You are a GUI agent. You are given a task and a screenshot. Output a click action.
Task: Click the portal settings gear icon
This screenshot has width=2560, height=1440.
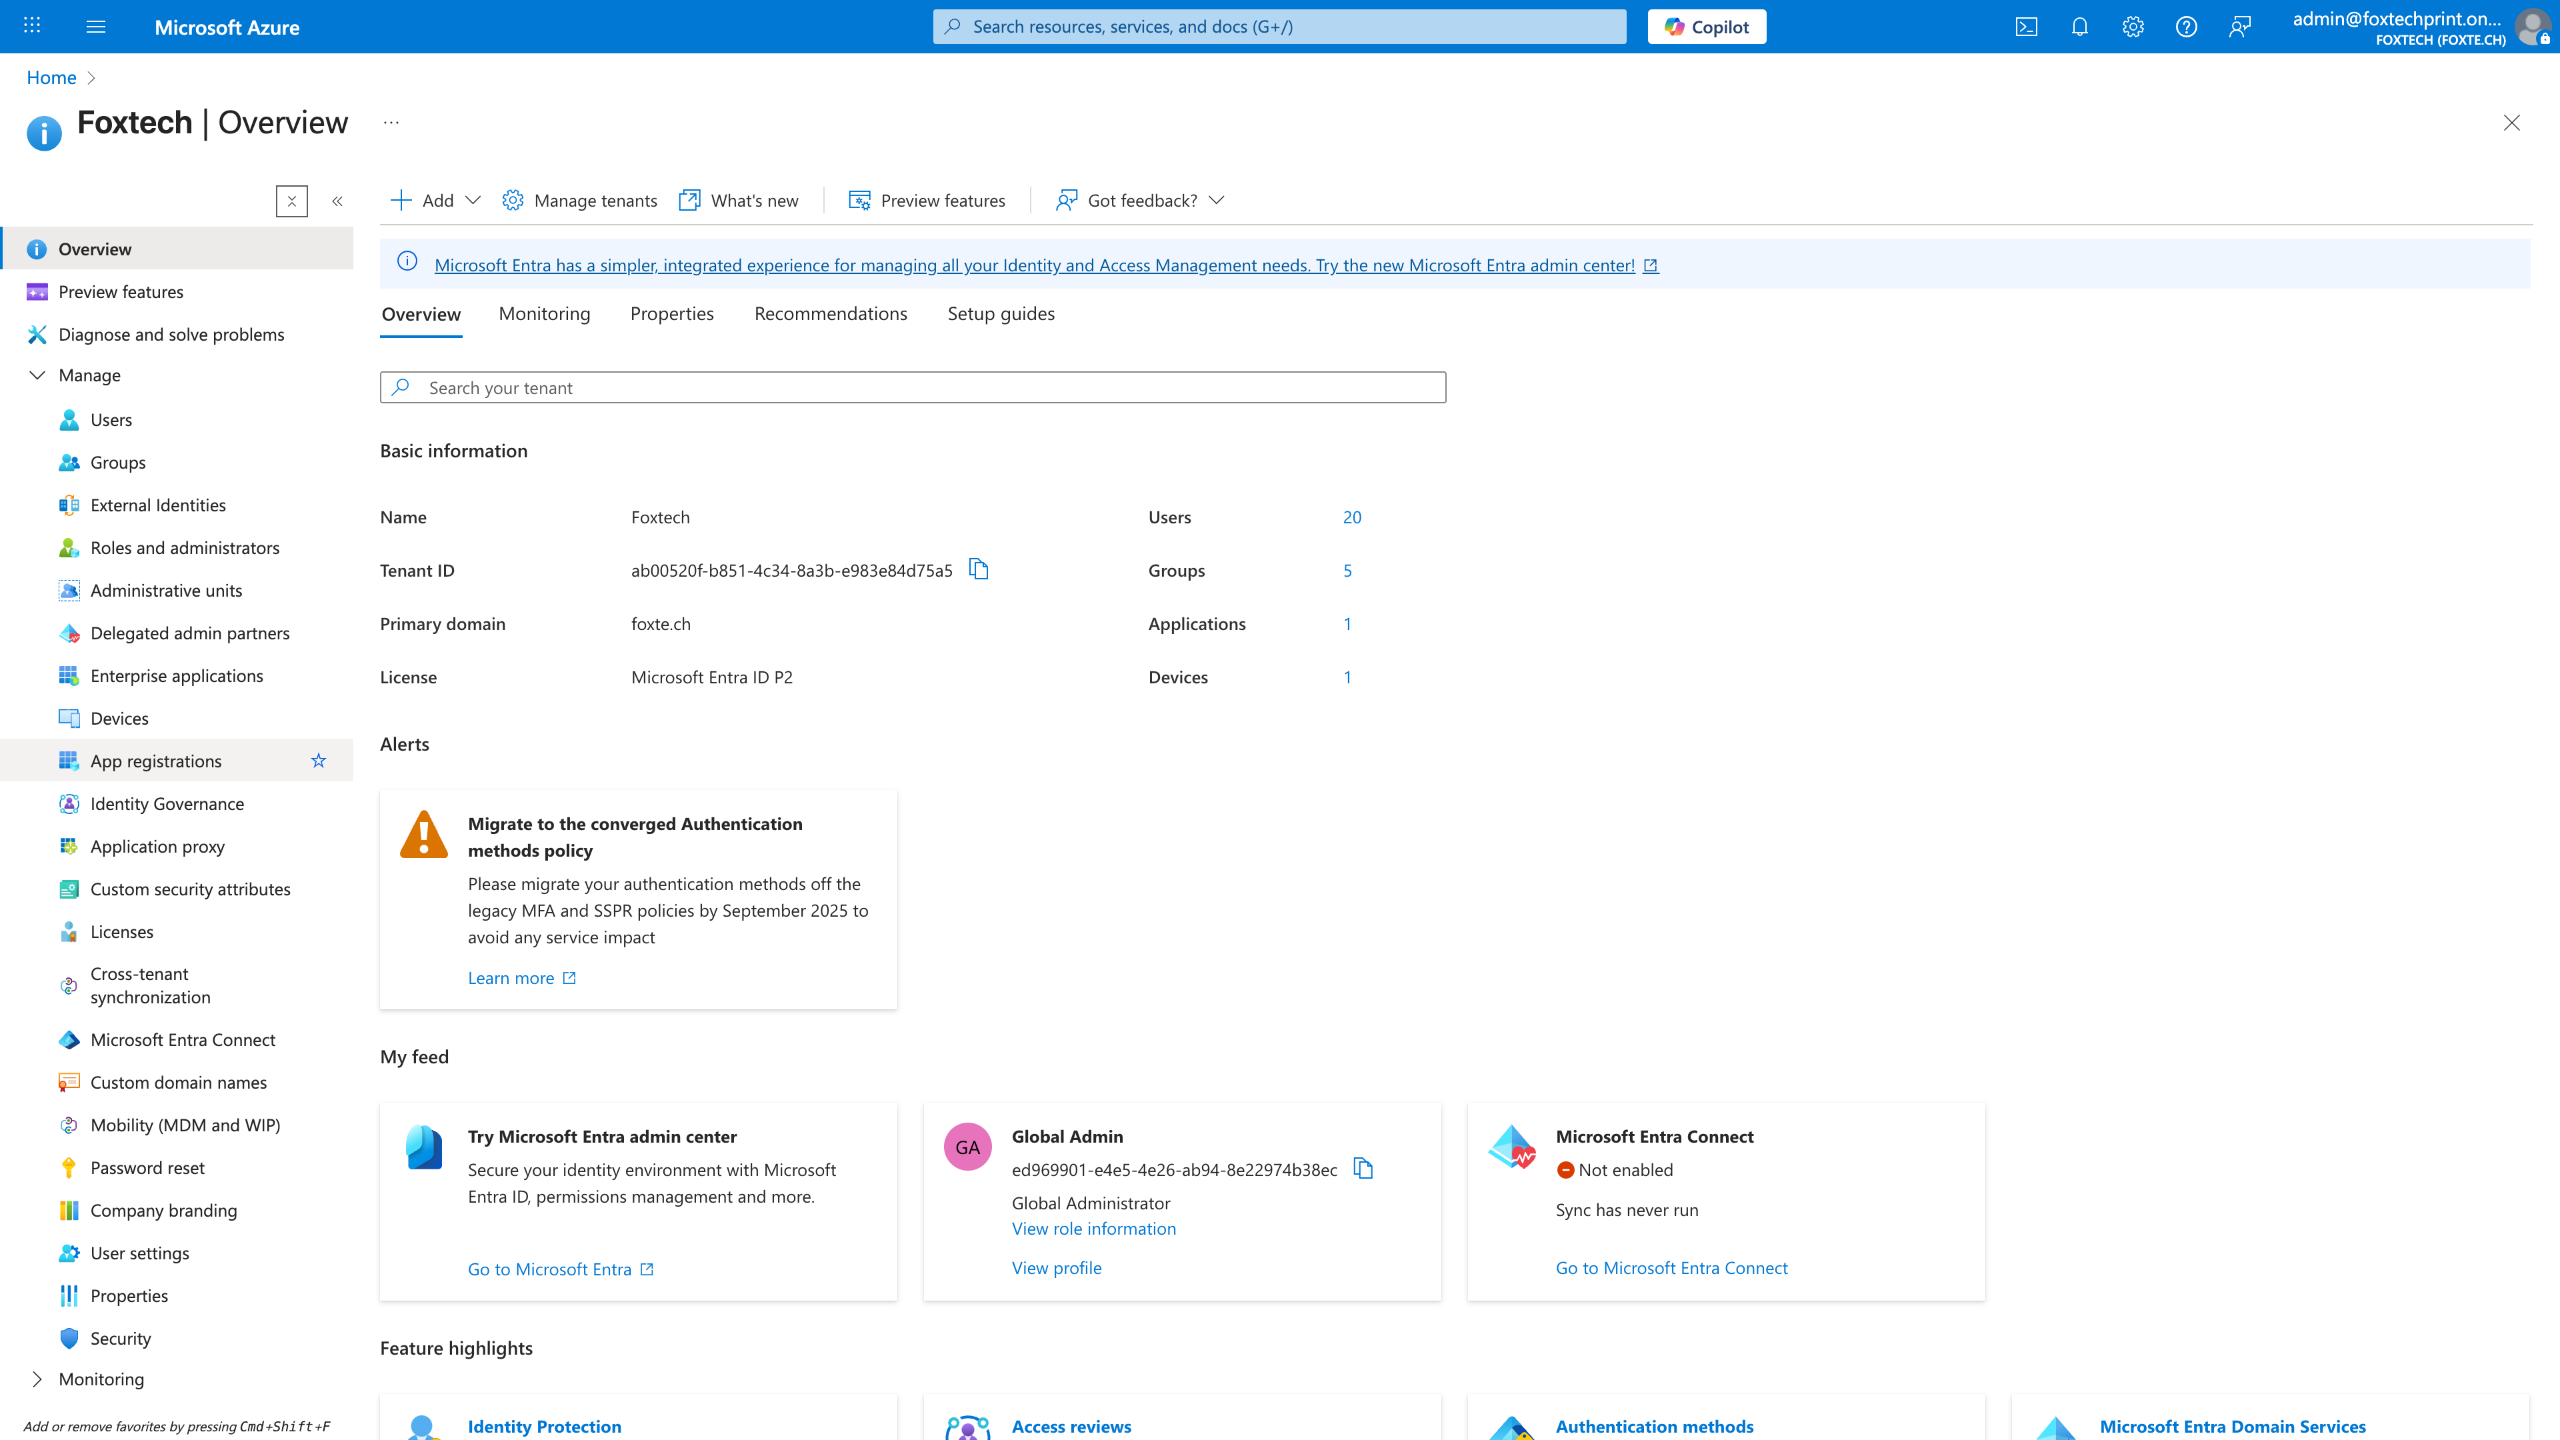pyautogui.click(x=2133, y=27)
